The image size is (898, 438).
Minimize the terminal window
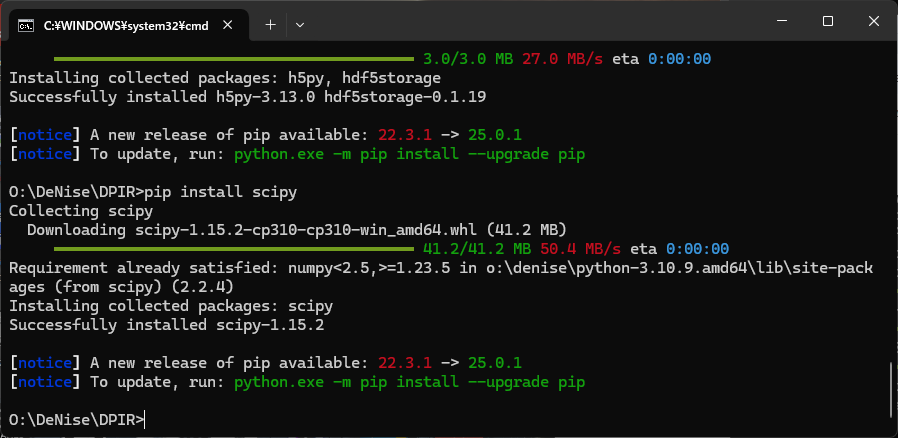[x=782, y=21]
